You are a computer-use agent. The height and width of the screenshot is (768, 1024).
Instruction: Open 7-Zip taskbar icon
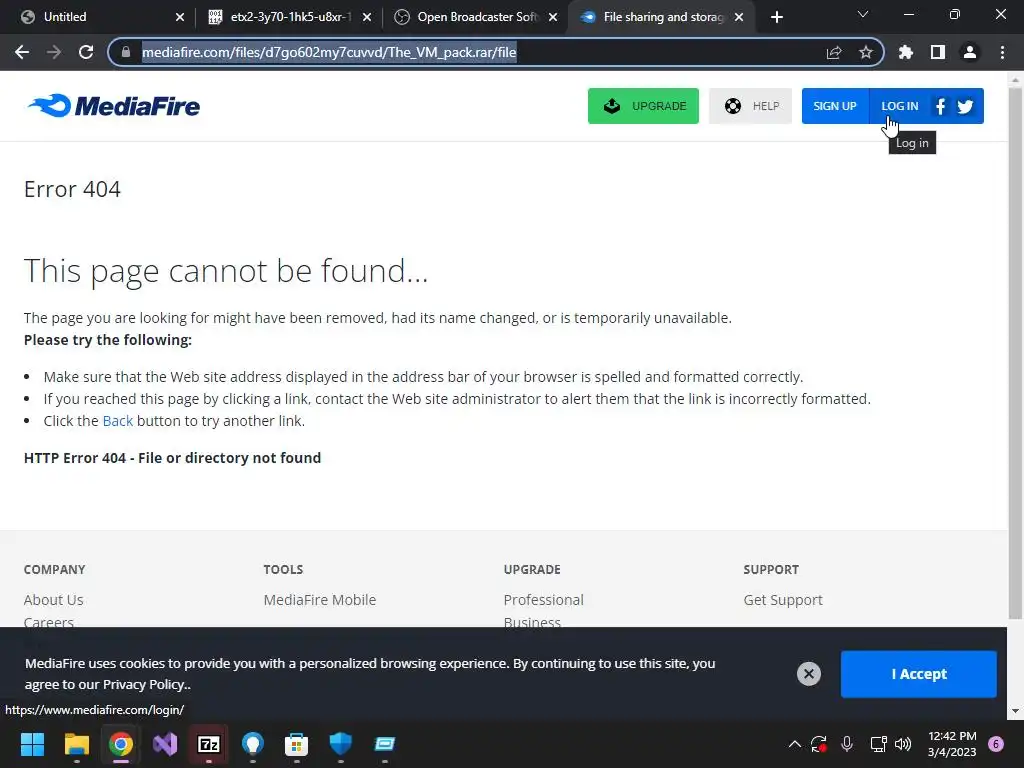(209, 744)
